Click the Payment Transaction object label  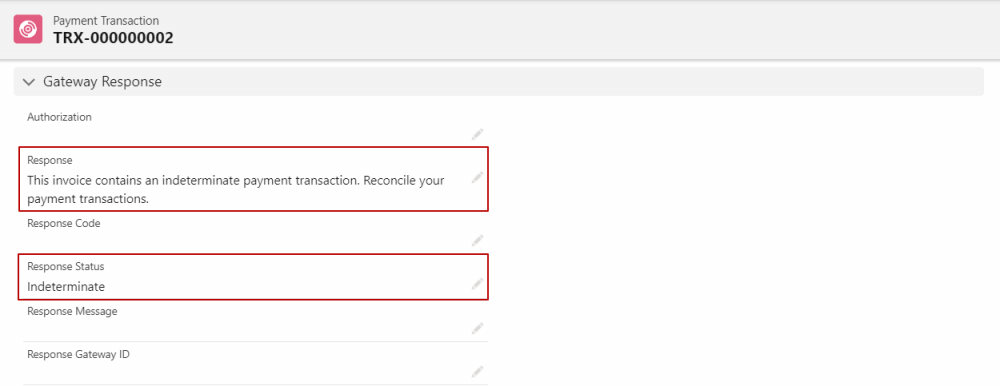tap(106, 21)
